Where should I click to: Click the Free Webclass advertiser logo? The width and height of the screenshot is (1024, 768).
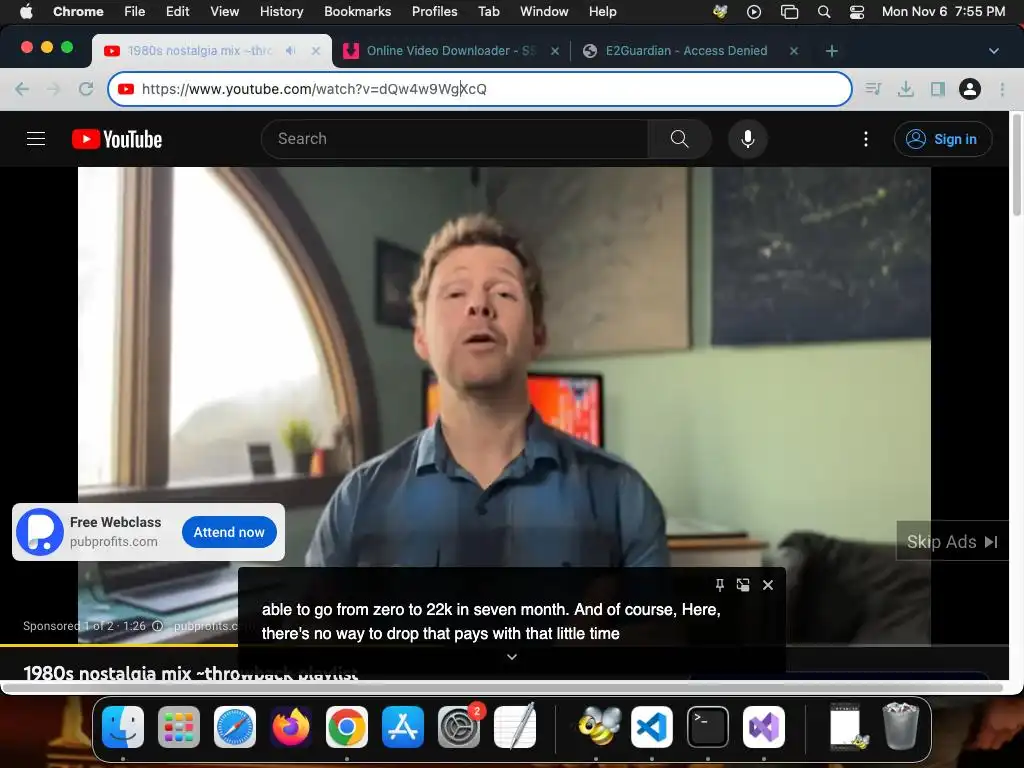point(40,532)
